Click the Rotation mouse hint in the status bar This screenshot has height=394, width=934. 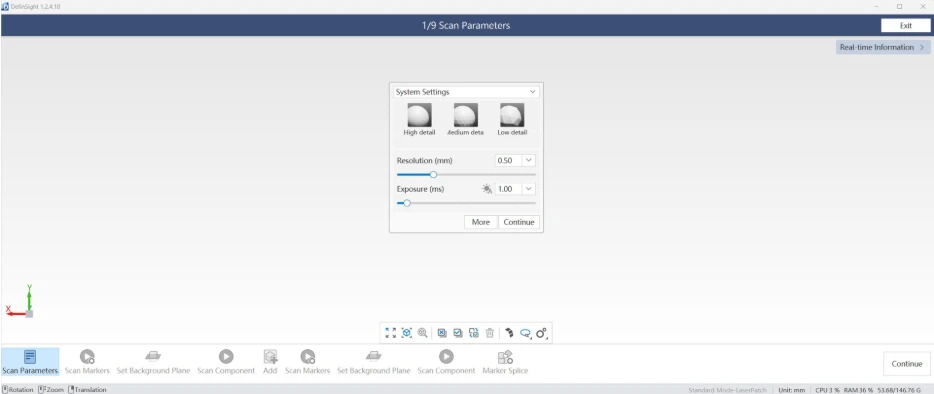[17, 390]
